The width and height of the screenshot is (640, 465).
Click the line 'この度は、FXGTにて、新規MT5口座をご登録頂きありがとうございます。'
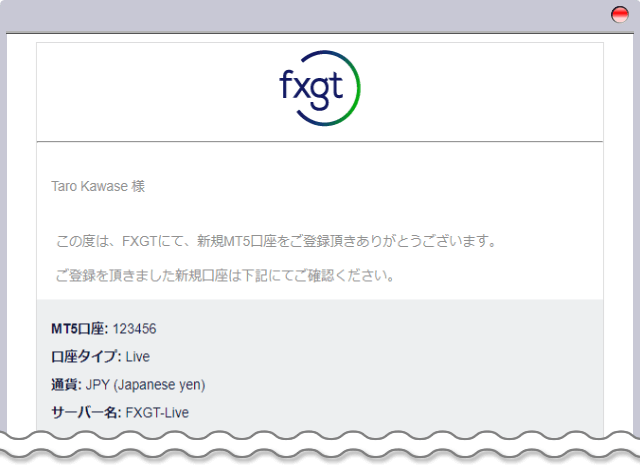coord(276,241)
